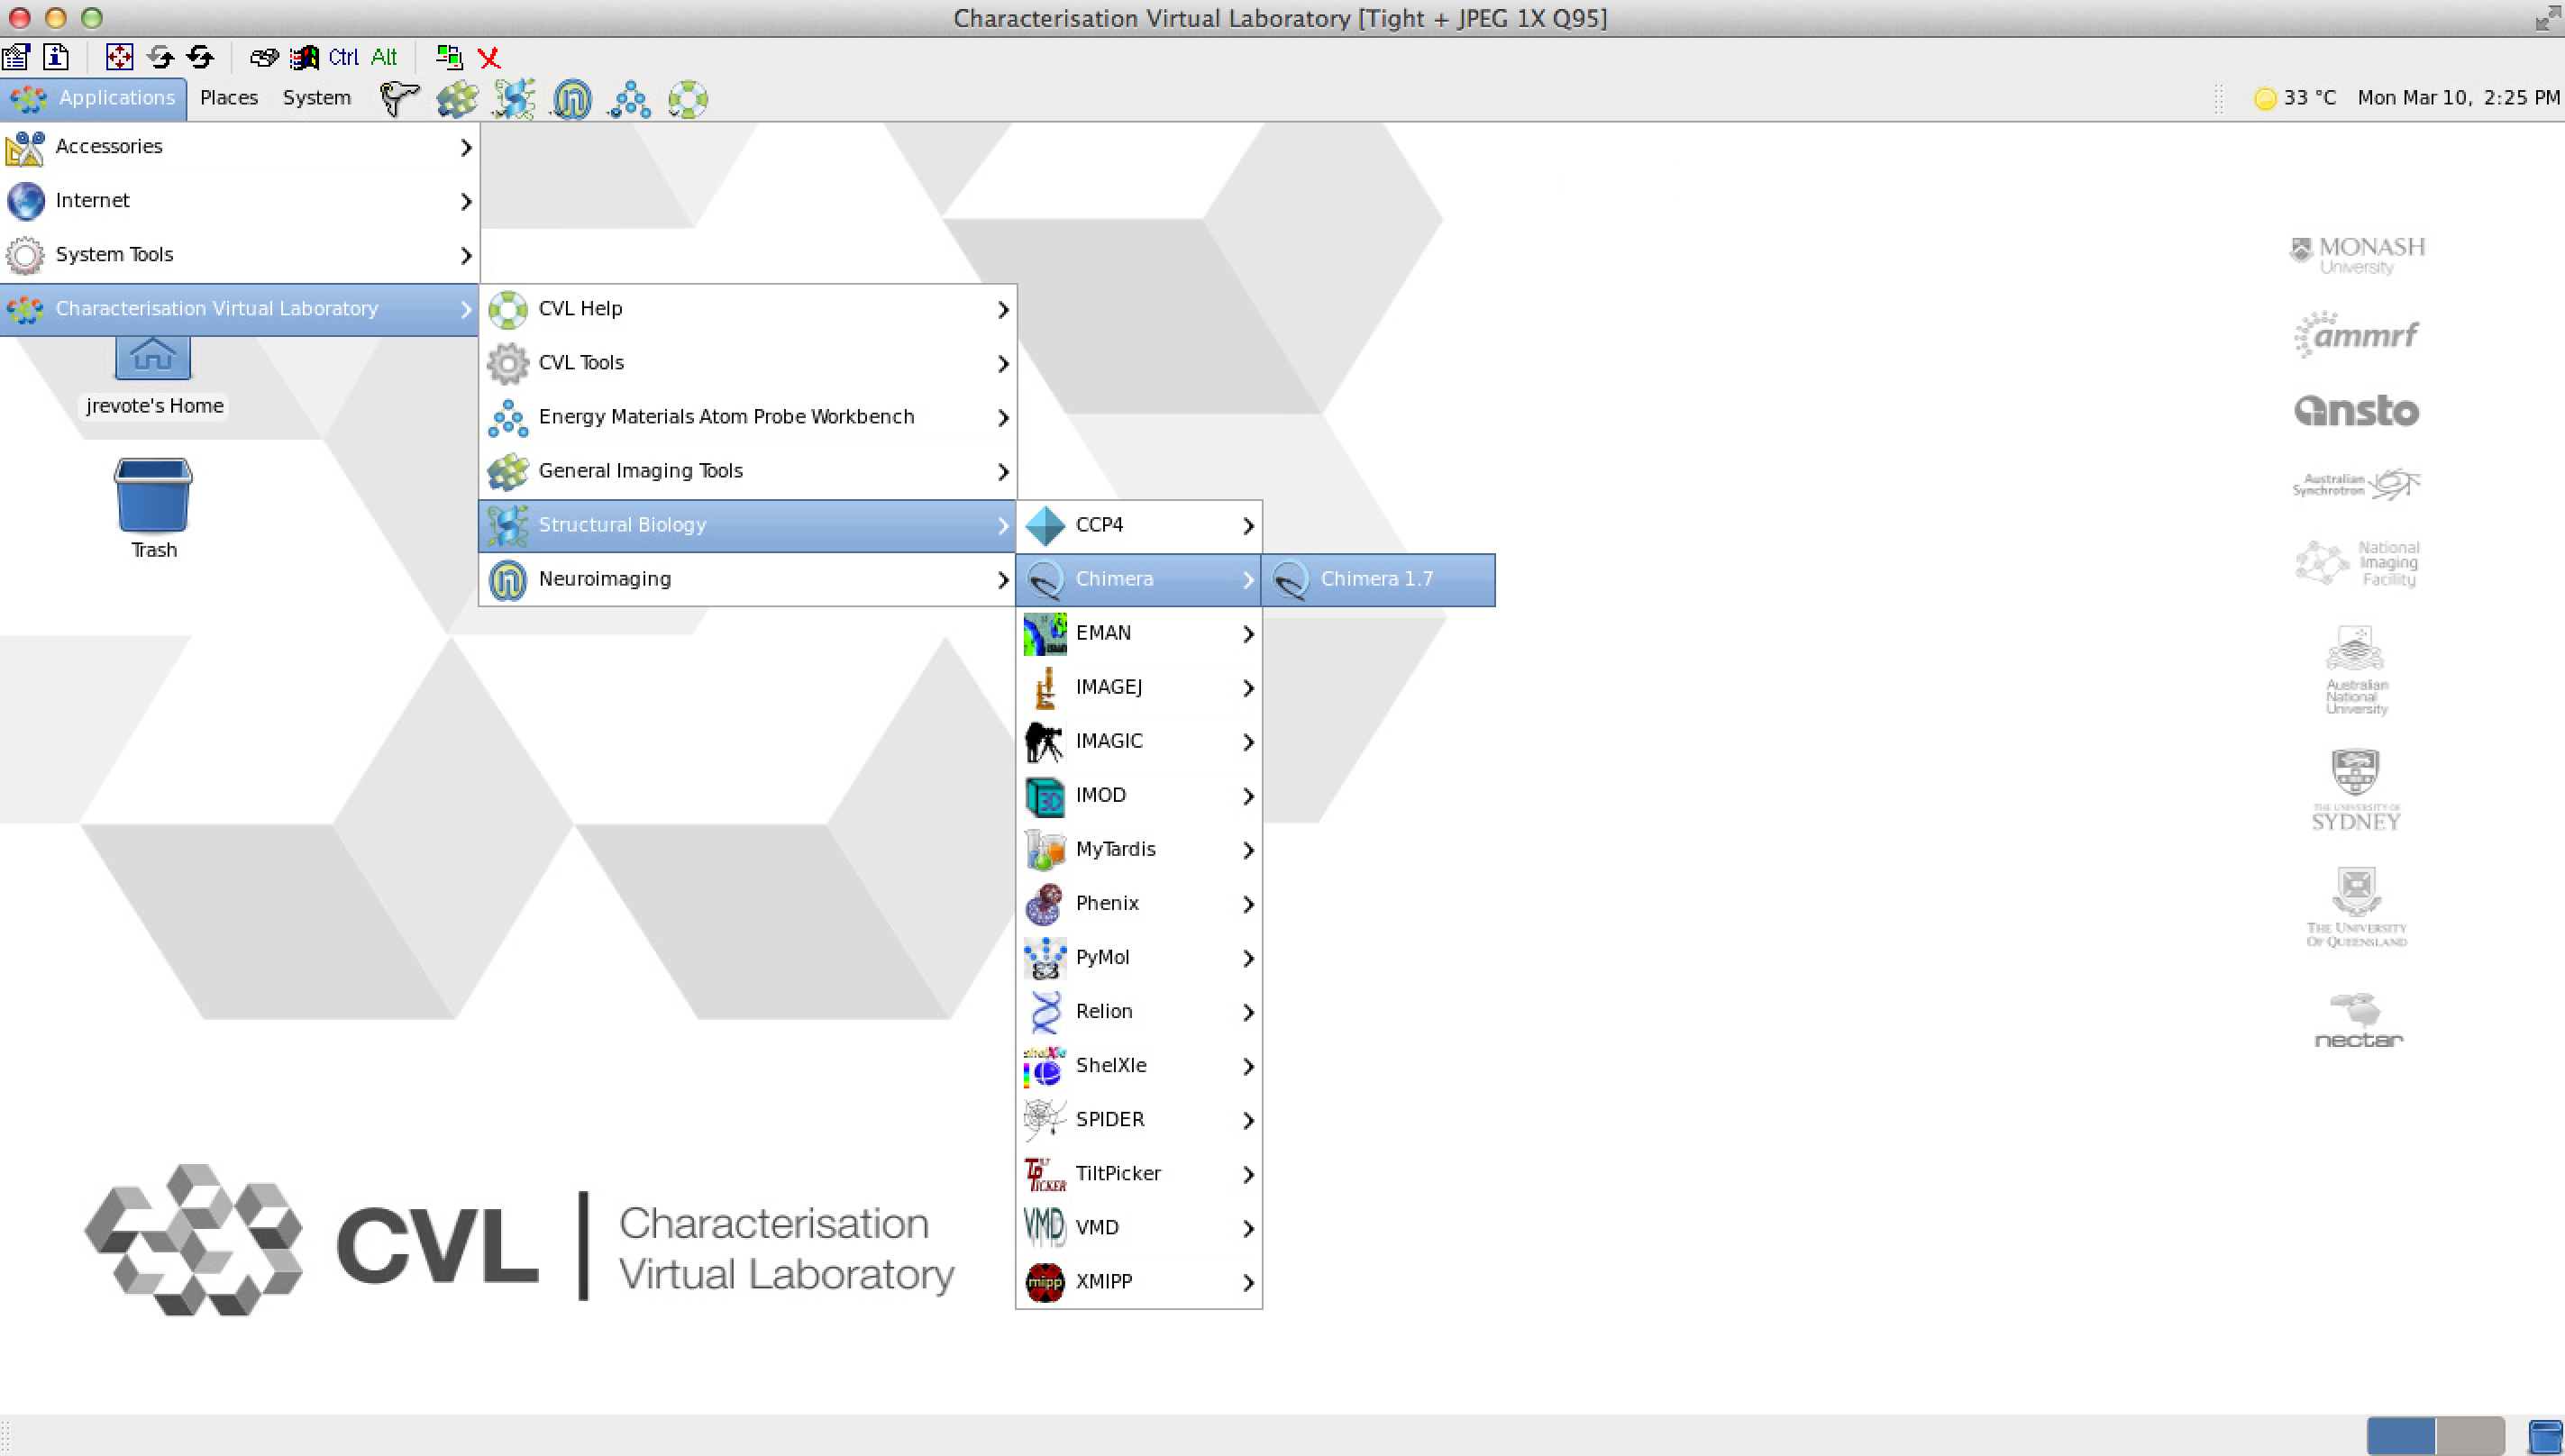Disconnect using the red X toolbar icon

click(x=489, y=58)
